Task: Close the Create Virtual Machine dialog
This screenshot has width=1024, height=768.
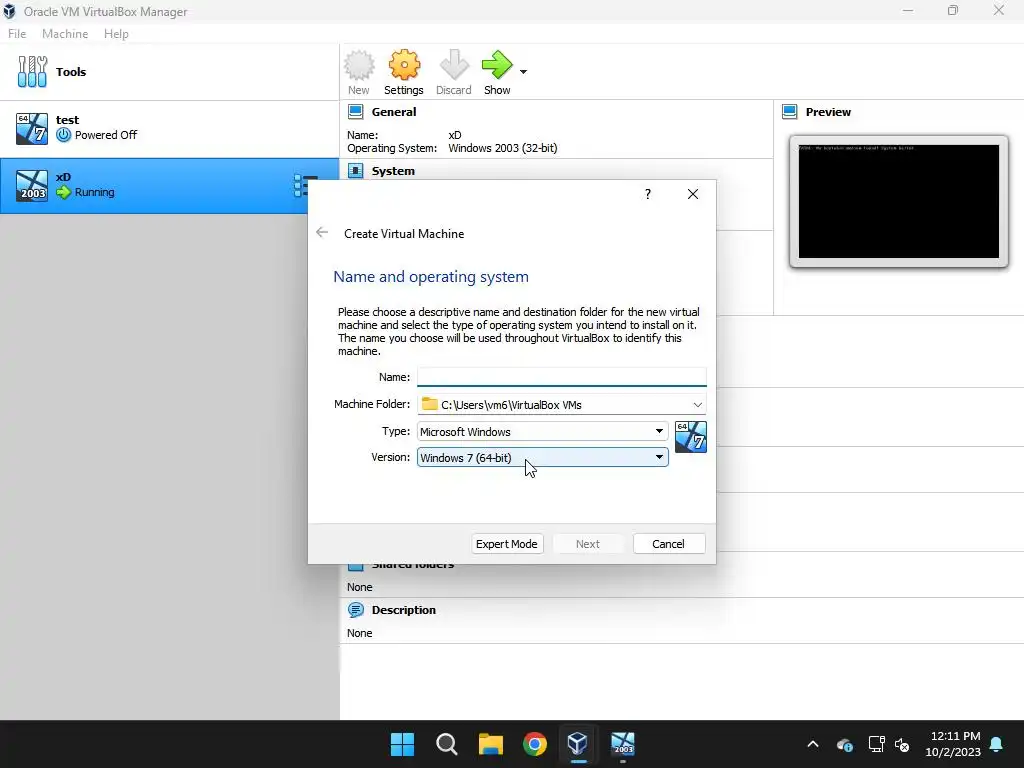Action: click(x=693, y=194)
